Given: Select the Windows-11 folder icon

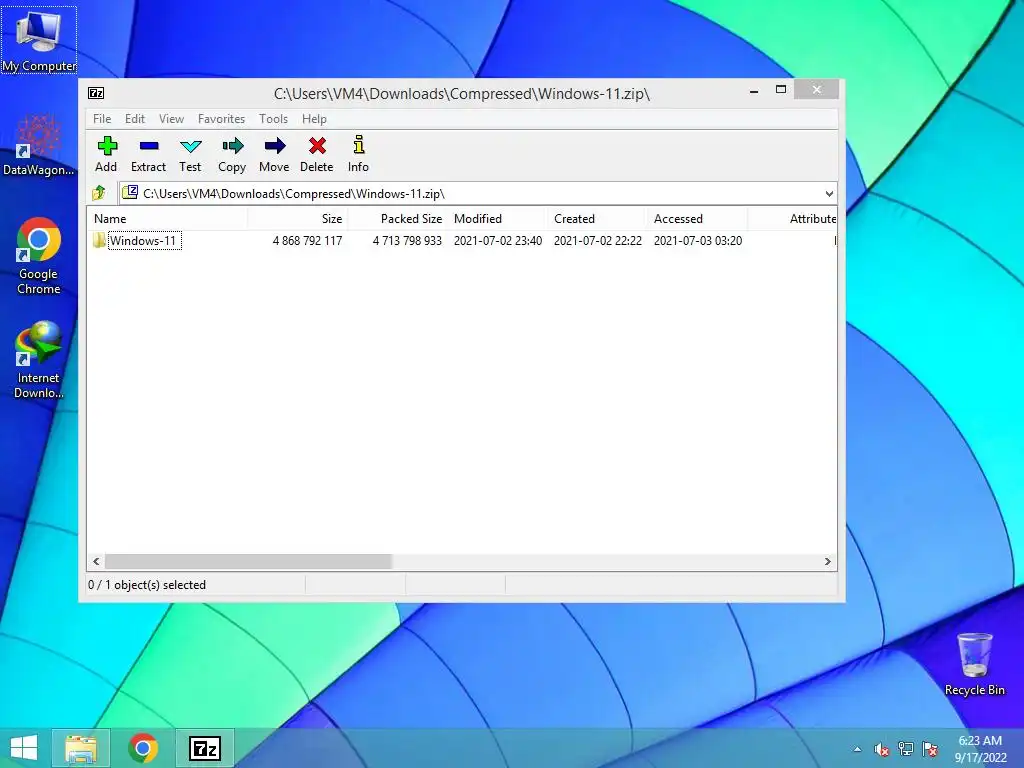Looking at the screenshot, I should [x=99, y=240].
